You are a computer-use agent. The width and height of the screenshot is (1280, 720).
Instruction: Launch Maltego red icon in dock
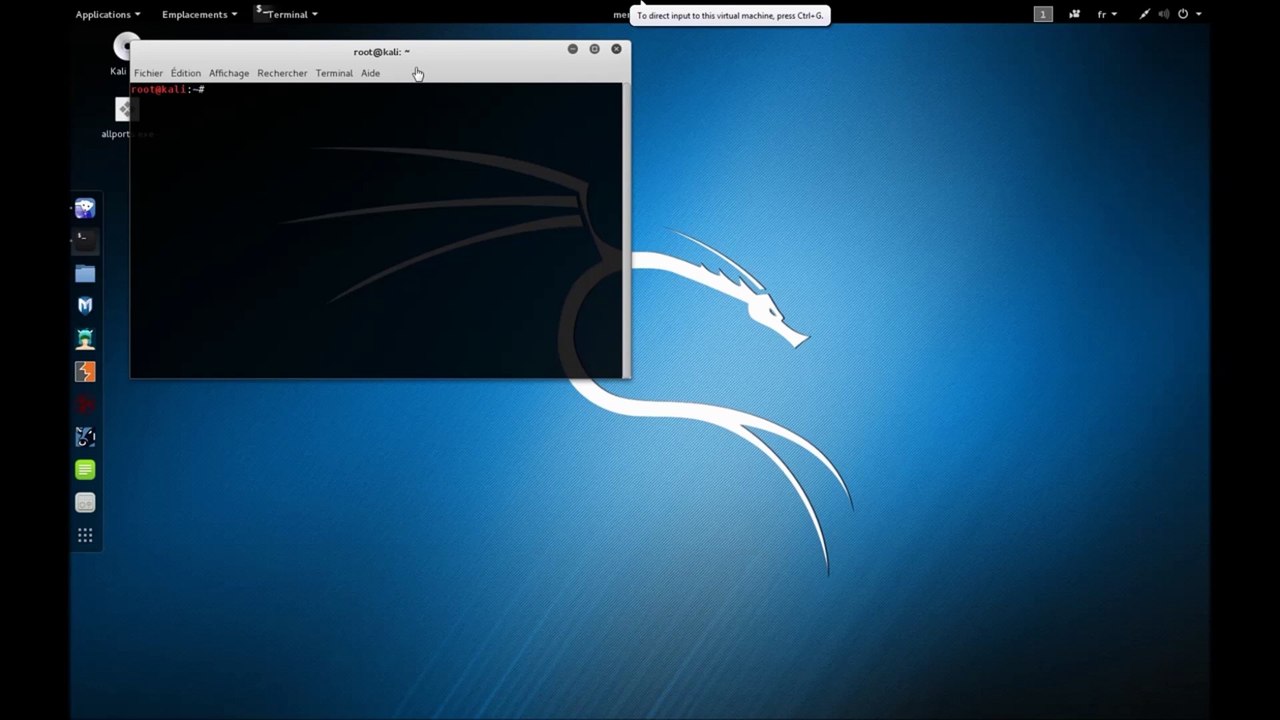[x=85, y=404]
